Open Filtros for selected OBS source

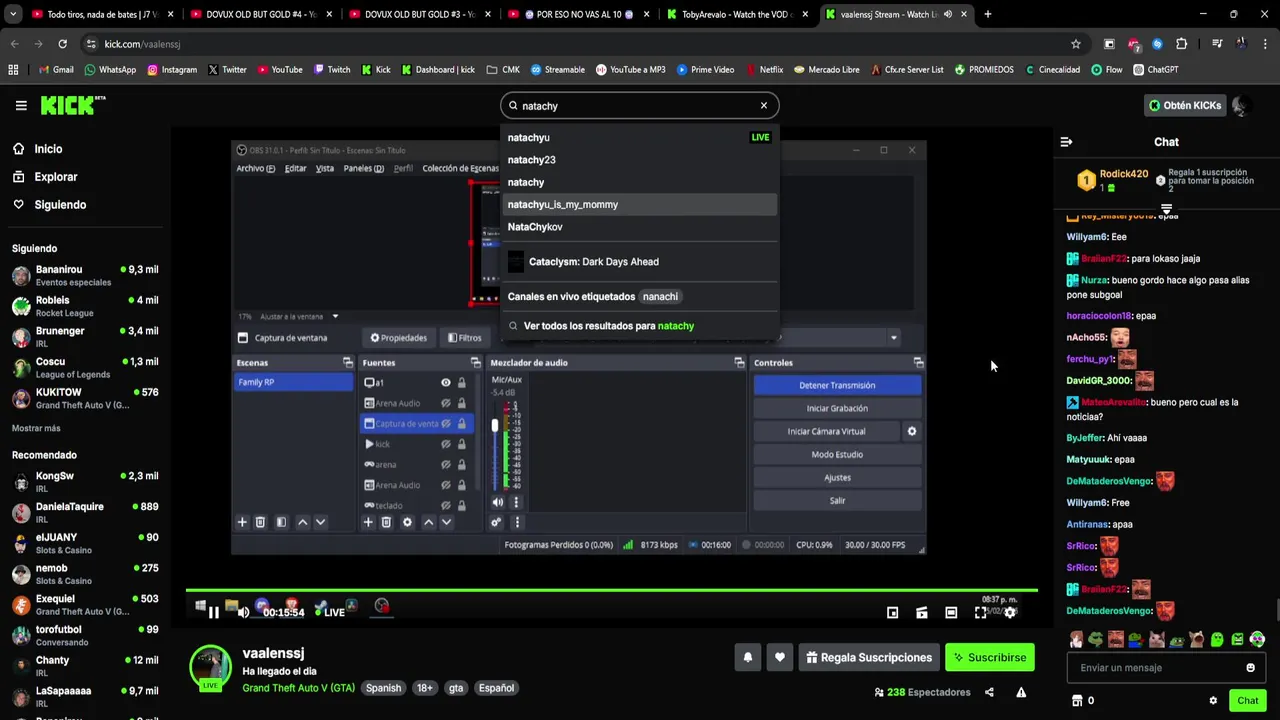[466, 338]
